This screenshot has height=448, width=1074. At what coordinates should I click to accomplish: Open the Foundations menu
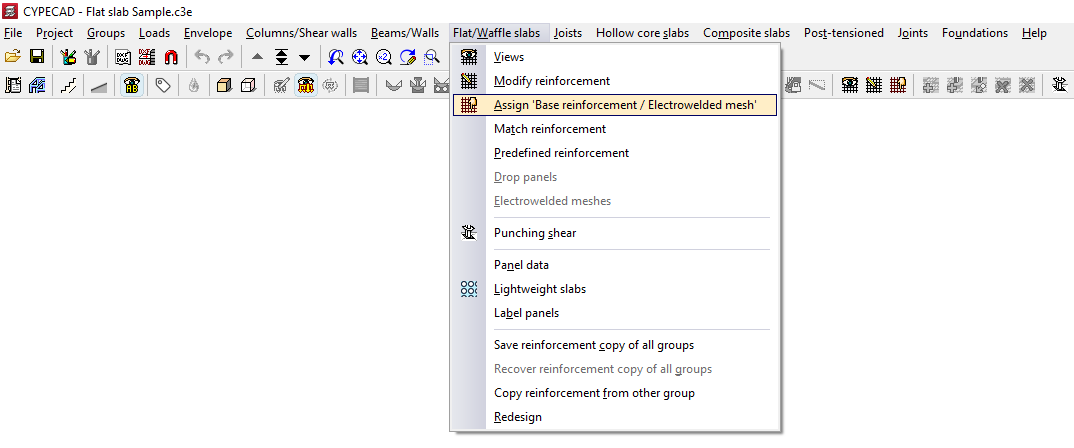coord(975,33)
